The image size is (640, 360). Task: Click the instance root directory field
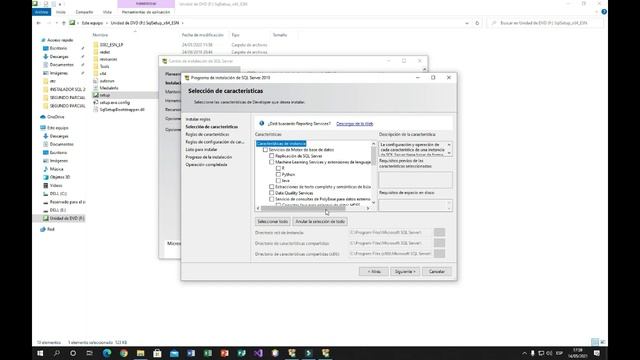390,232
